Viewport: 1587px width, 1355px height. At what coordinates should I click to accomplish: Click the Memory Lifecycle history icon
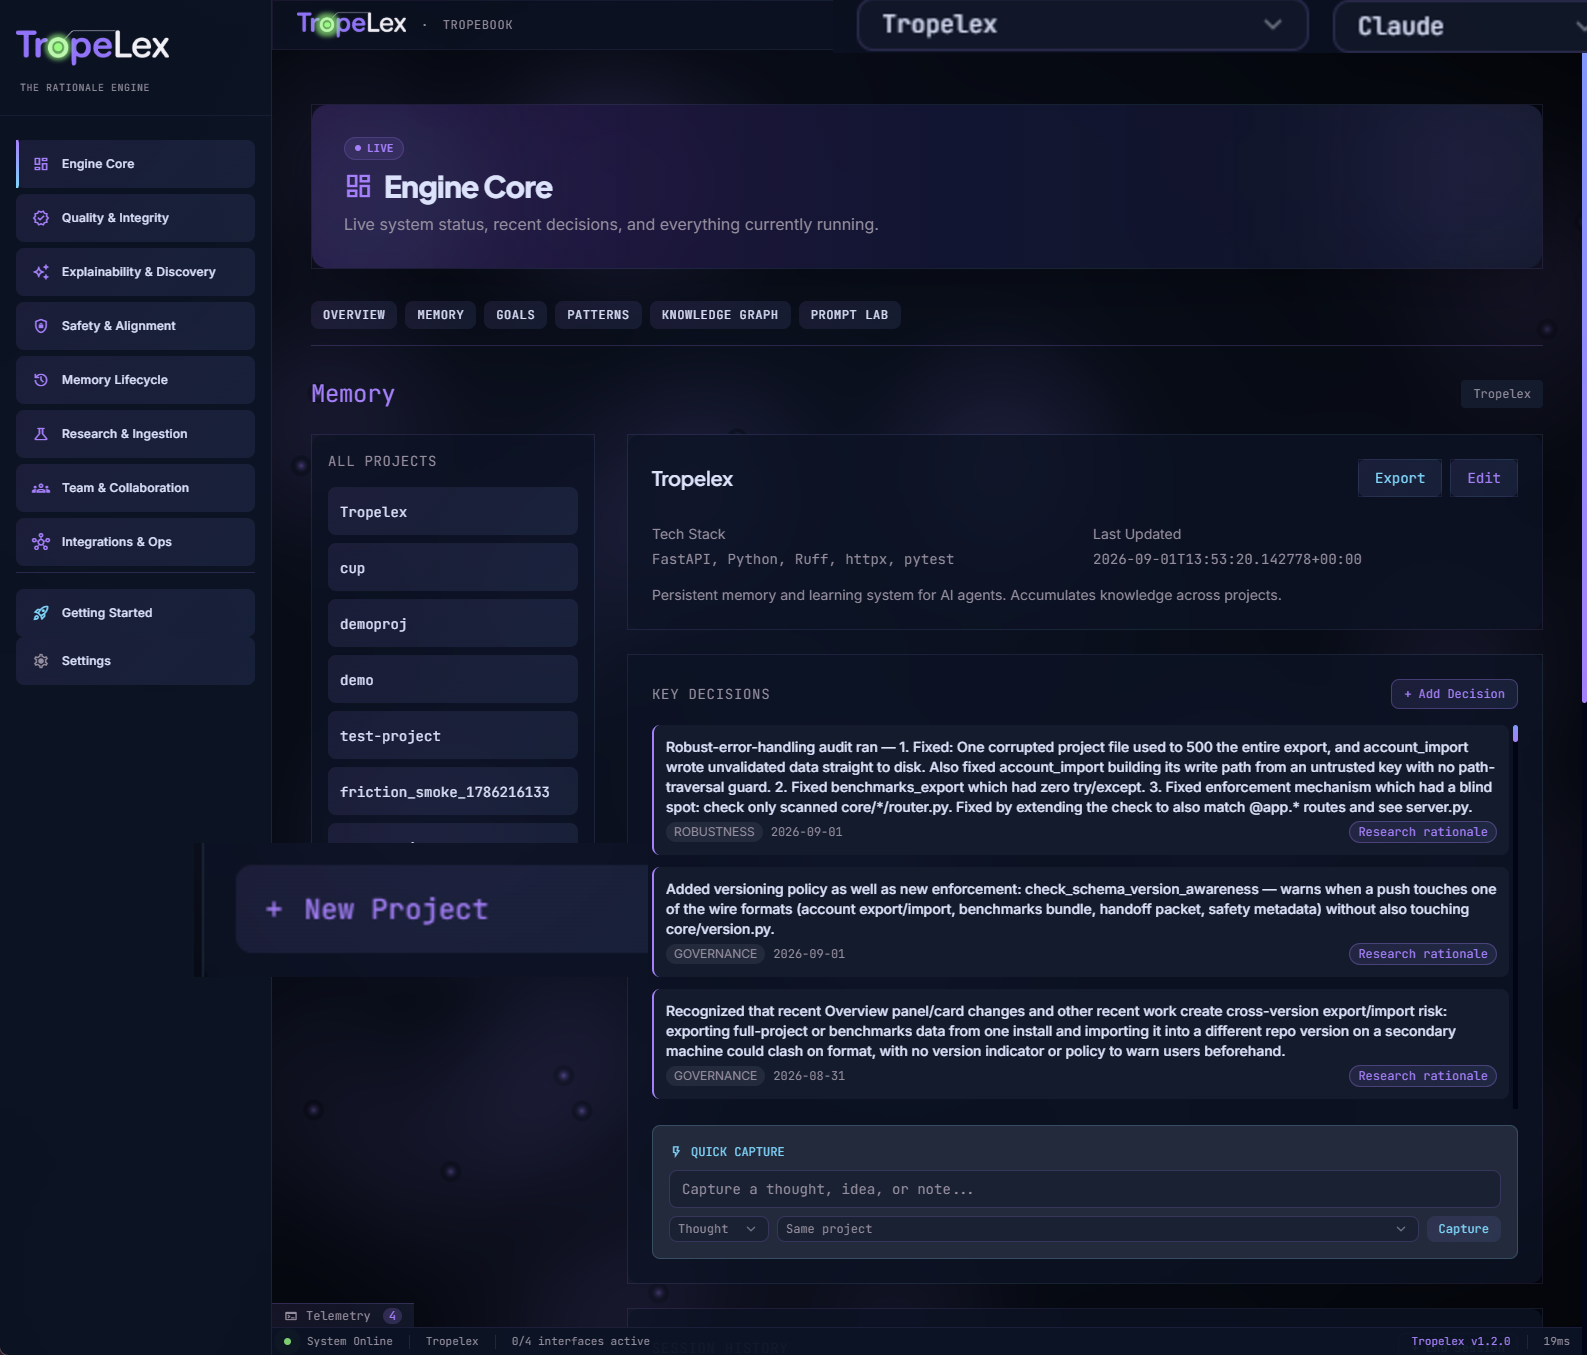point(41,380)
